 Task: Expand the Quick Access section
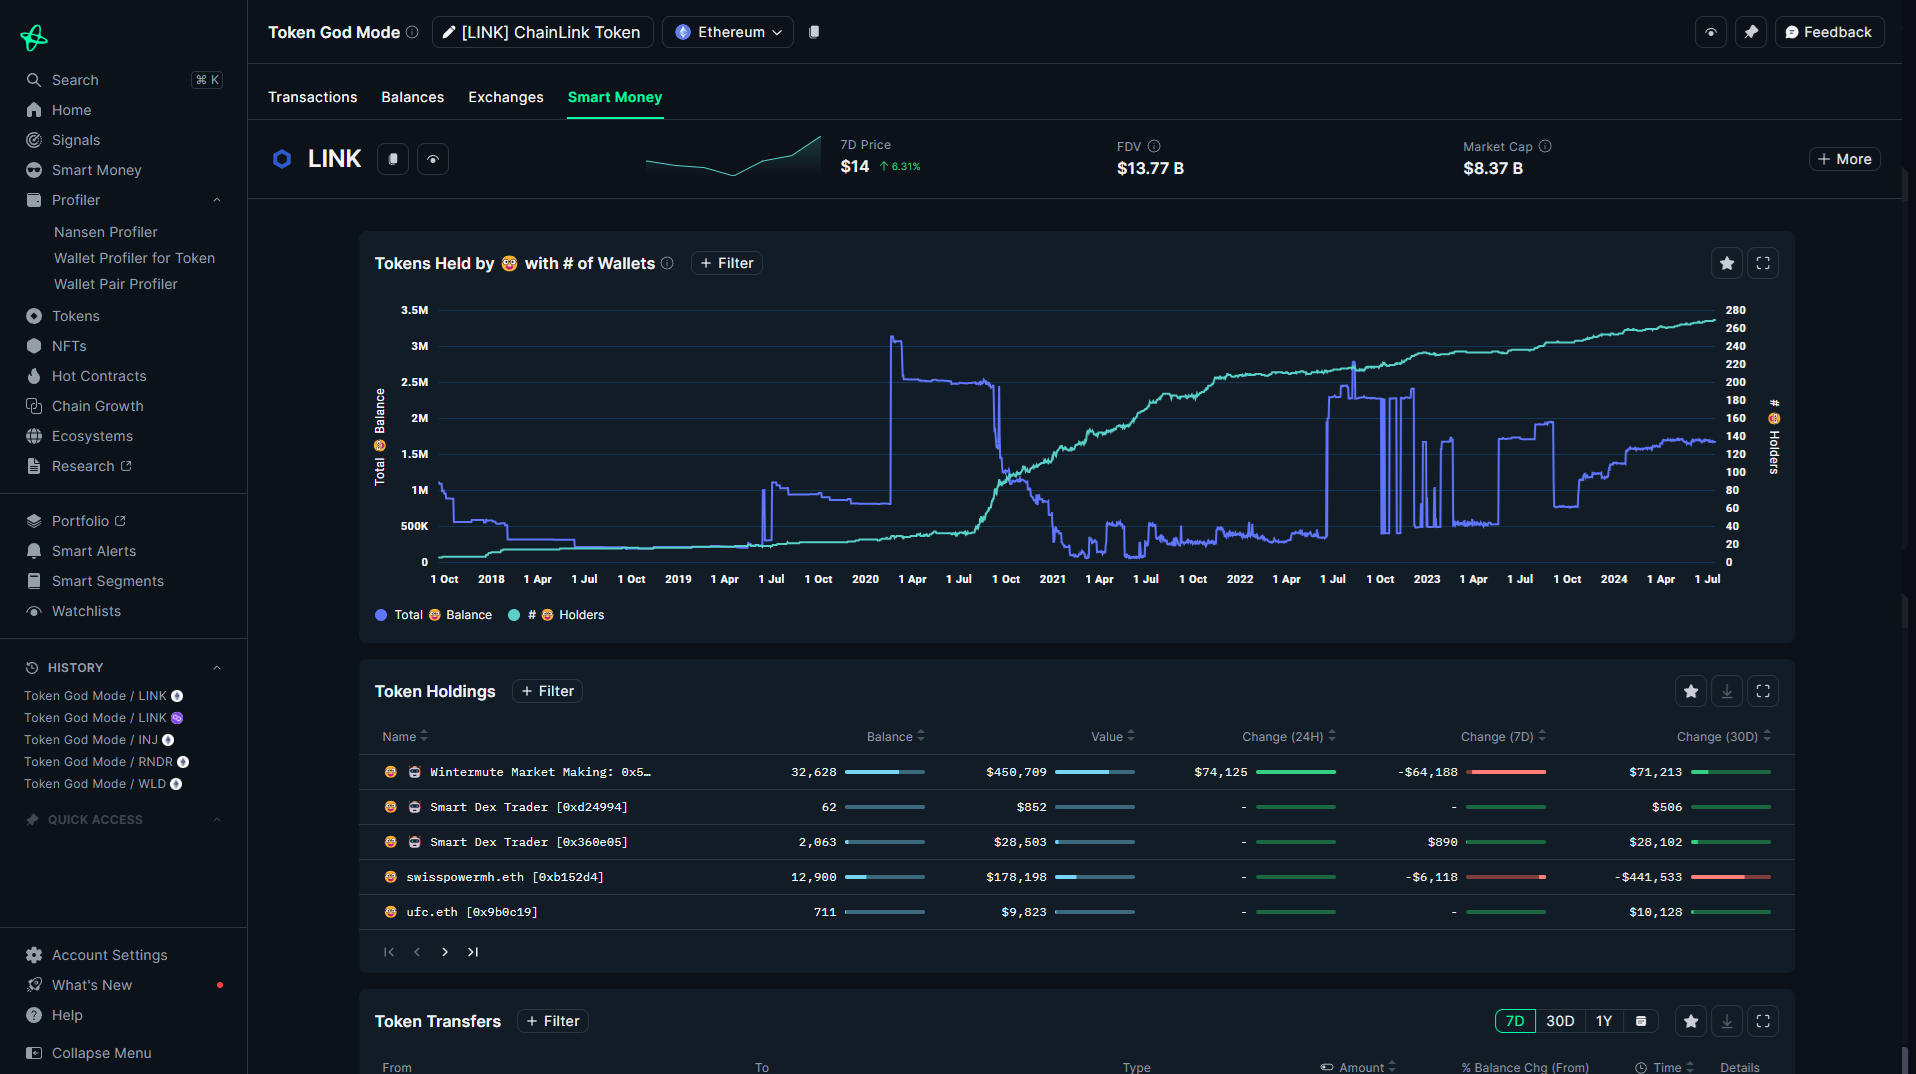216,820
